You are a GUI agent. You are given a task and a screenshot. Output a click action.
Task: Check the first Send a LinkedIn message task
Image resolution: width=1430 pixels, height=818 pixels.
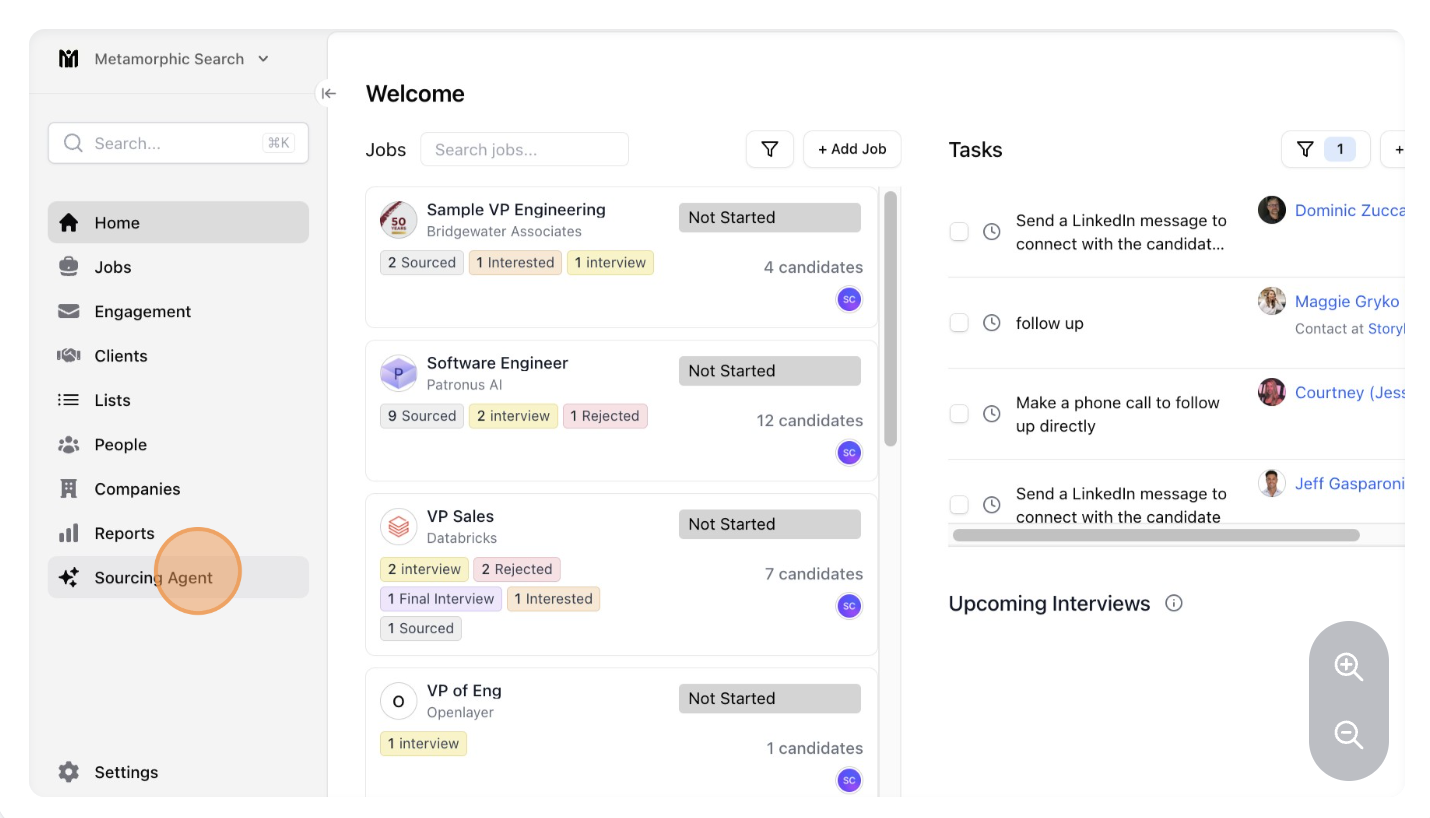pyautogui.click(x=959, y=232)
